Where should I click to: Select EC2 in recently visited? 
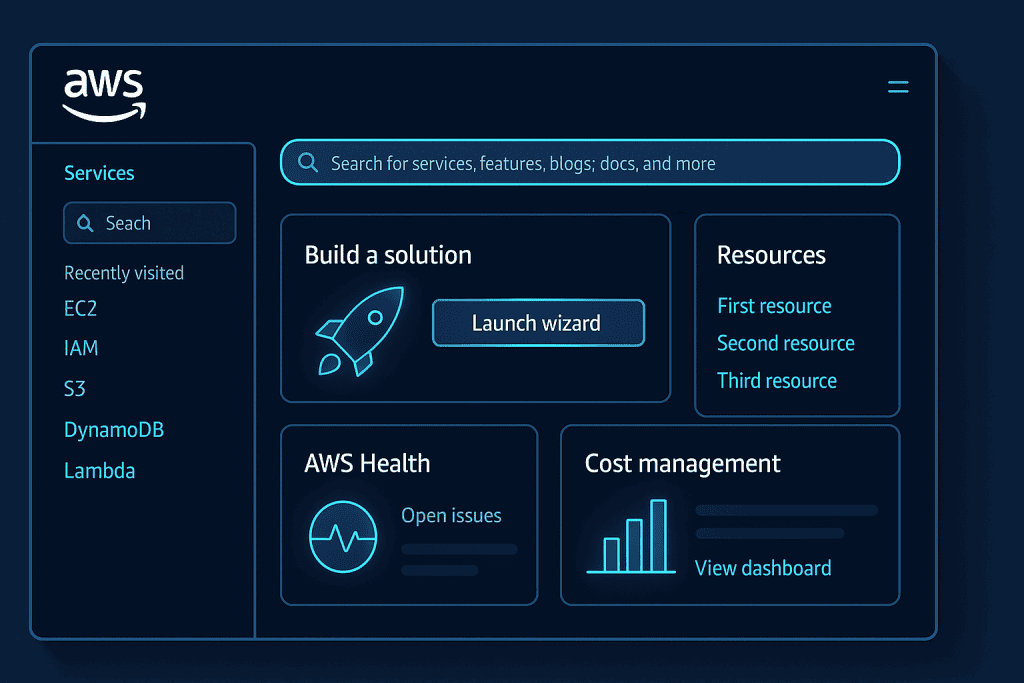[x=80, y=308]
